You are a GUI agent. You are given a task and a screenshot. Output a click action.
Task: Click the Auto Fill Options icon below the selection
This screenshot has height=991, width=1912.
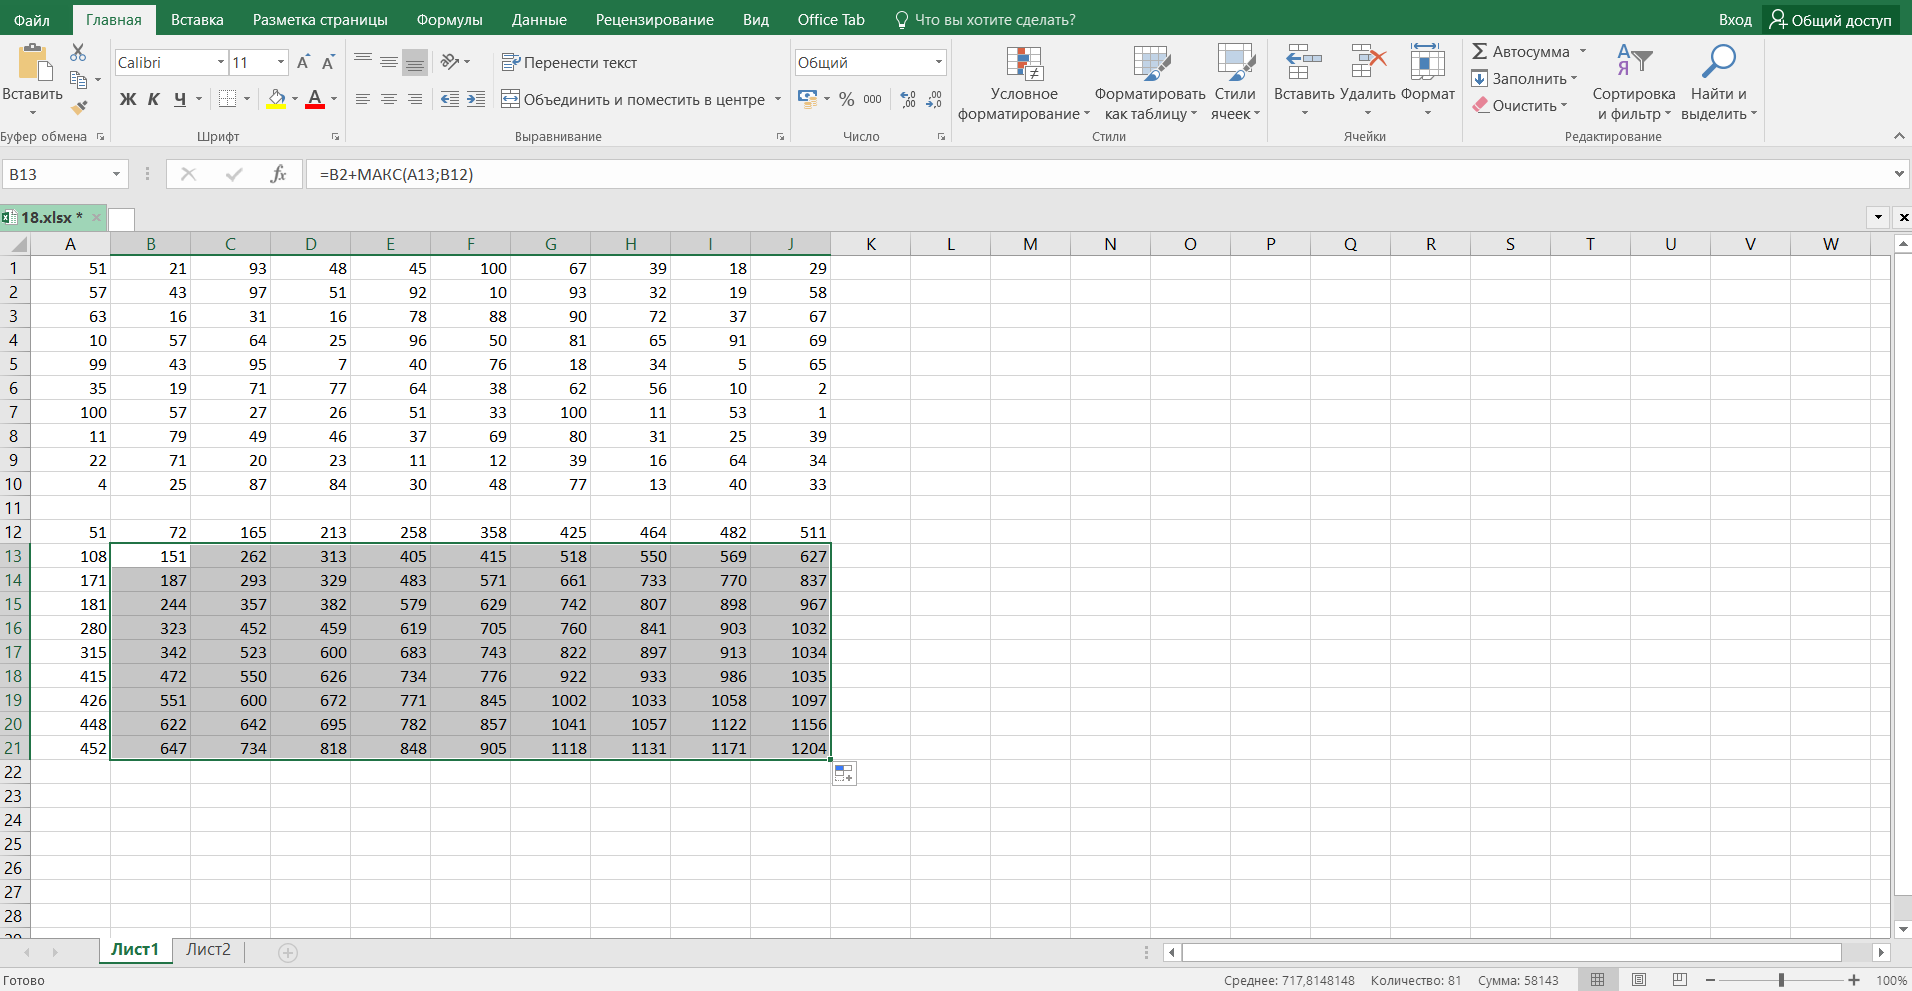point(844,773)
